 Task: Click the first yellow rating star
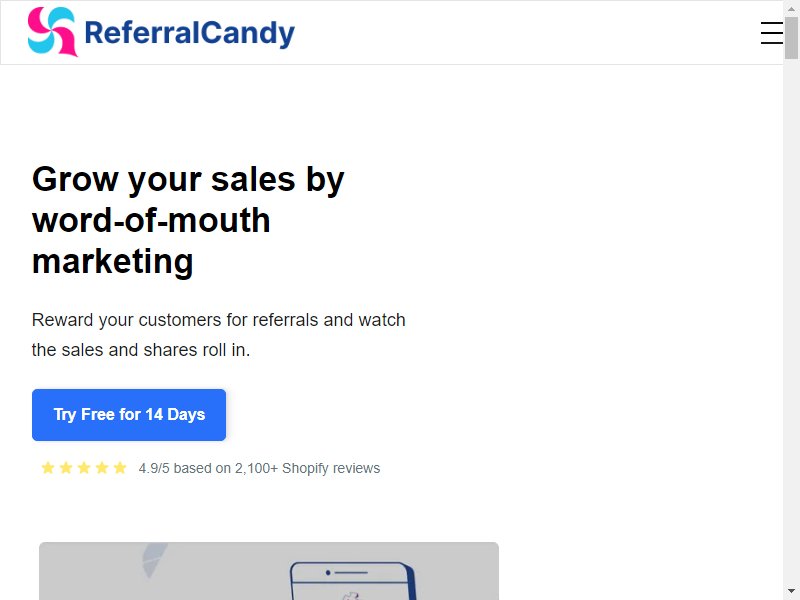coord(48,467)
